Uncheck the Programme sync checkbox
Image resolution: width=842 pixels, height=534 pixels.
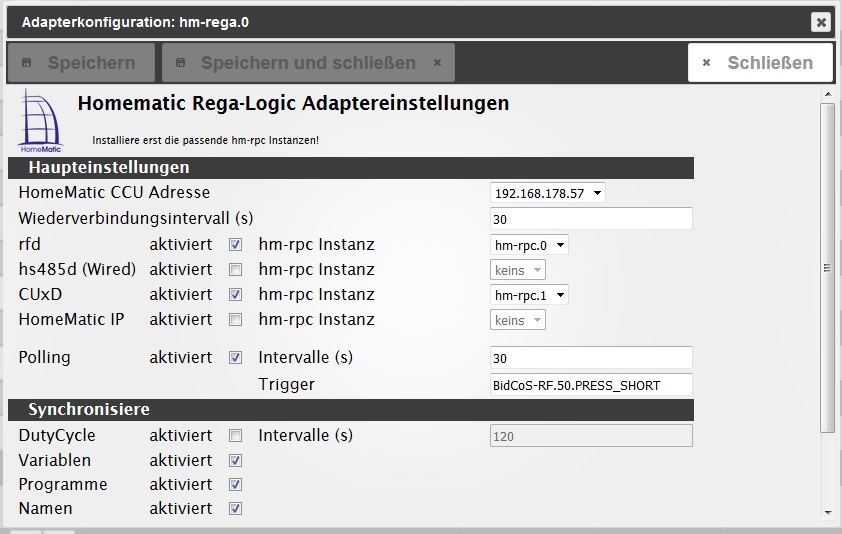click(235, 485)
